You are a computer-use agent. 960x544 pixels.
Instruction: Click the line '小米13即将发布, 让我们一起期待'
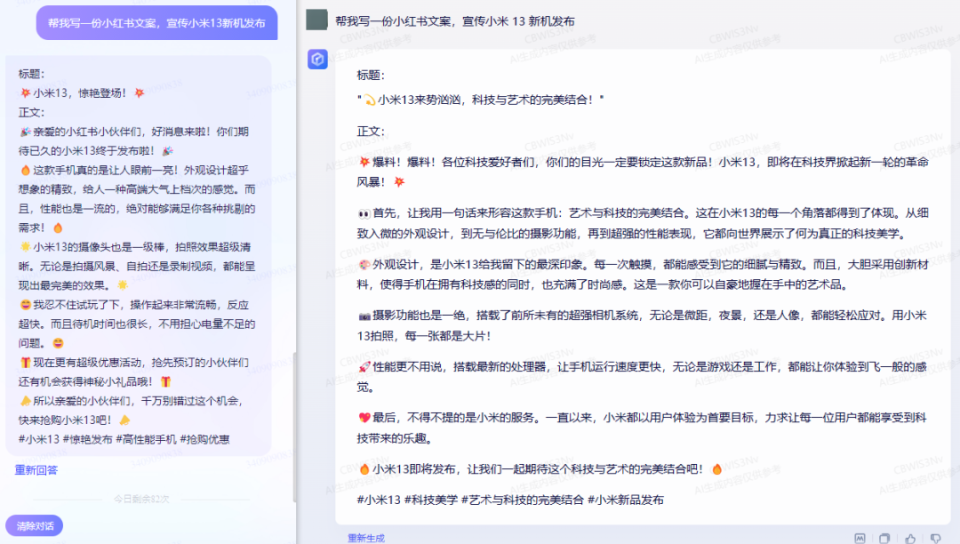point(540,469)
